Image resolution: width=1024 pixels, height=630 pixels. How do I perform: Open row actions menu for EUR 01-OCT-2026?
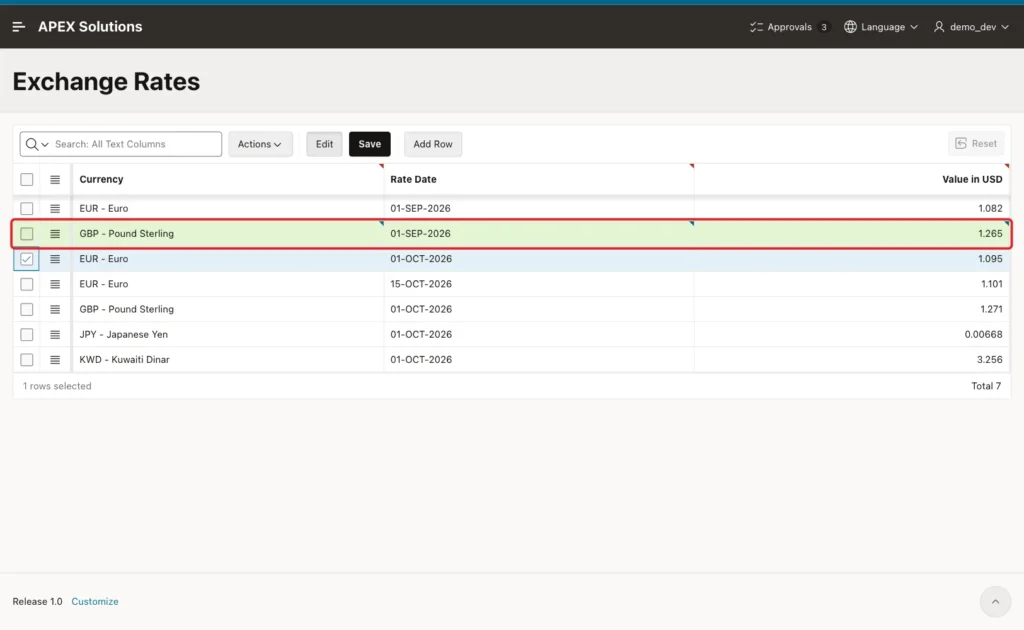(55, 259)
